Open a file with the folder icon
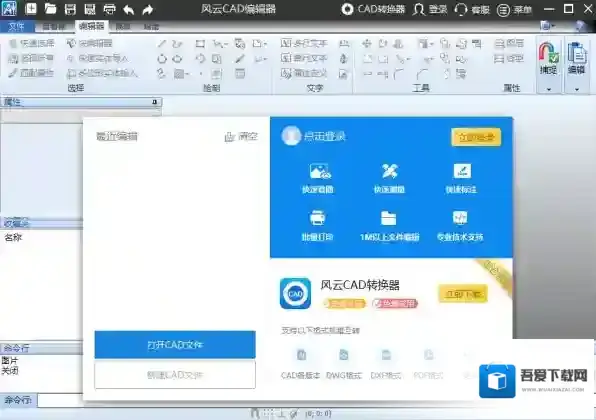Screen dimensions: 596x420 coord(50,8)
